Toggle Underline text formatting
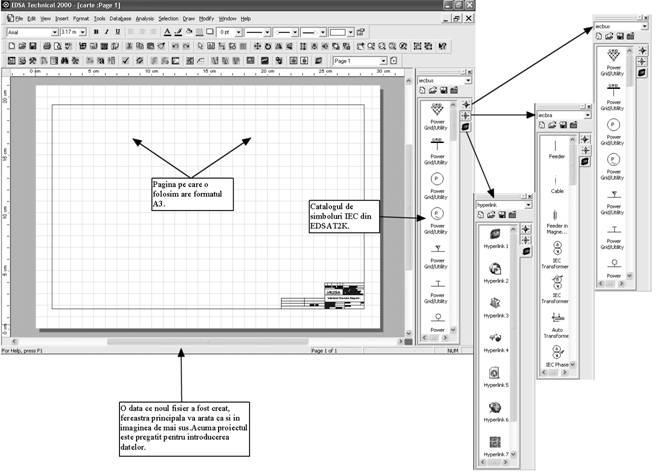 (x=117, y=32)
